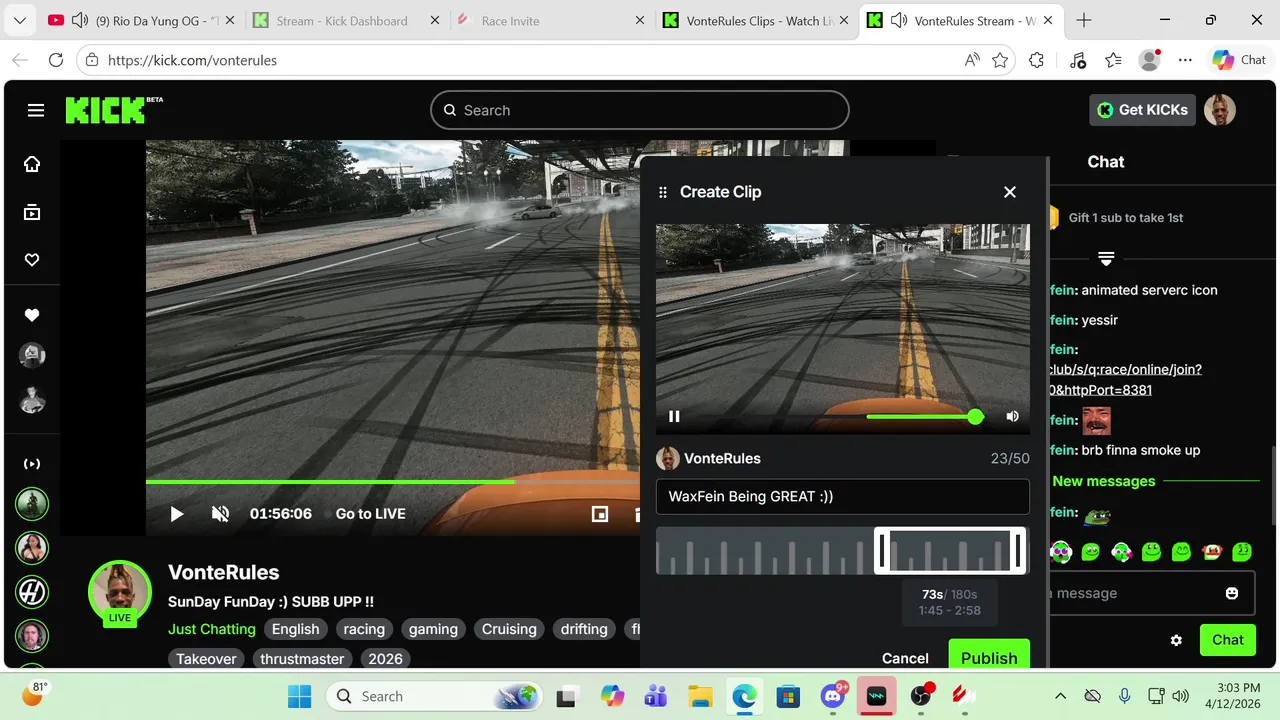The width and height of the screenshot is (1280, 720).
Task: Mute the clip preview volume
Action: point(1012,416)
